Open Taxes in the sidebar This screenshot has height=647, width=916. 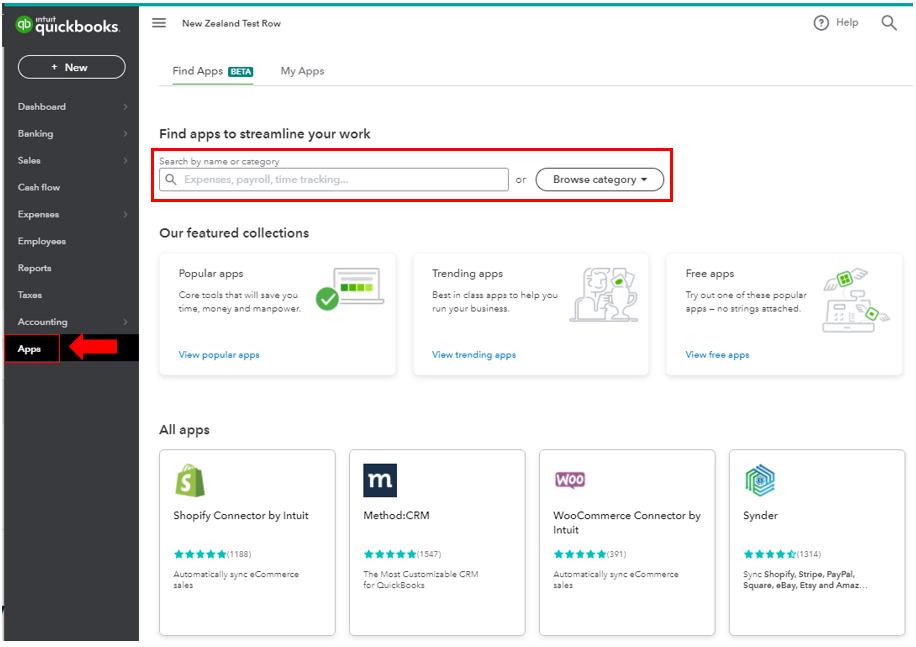[29, 295]
